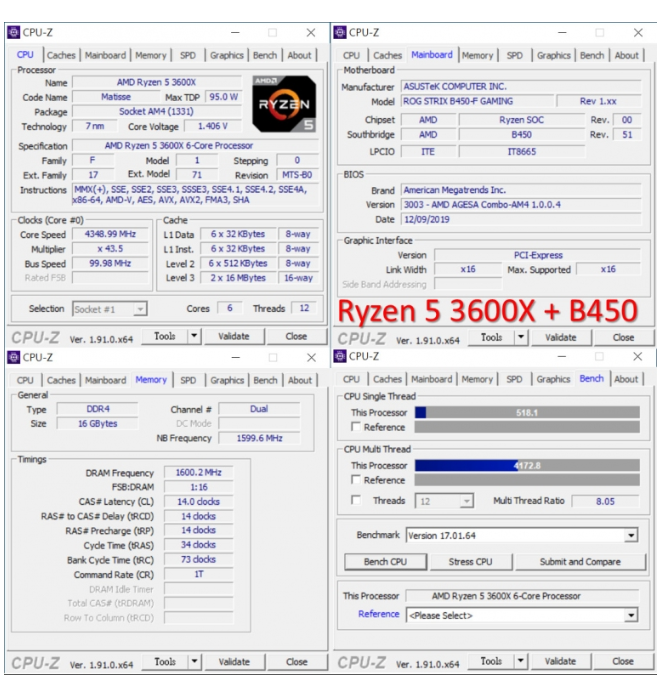
Task: Toggle the Threads checkbox in Bench window
Action: (356, 500)
